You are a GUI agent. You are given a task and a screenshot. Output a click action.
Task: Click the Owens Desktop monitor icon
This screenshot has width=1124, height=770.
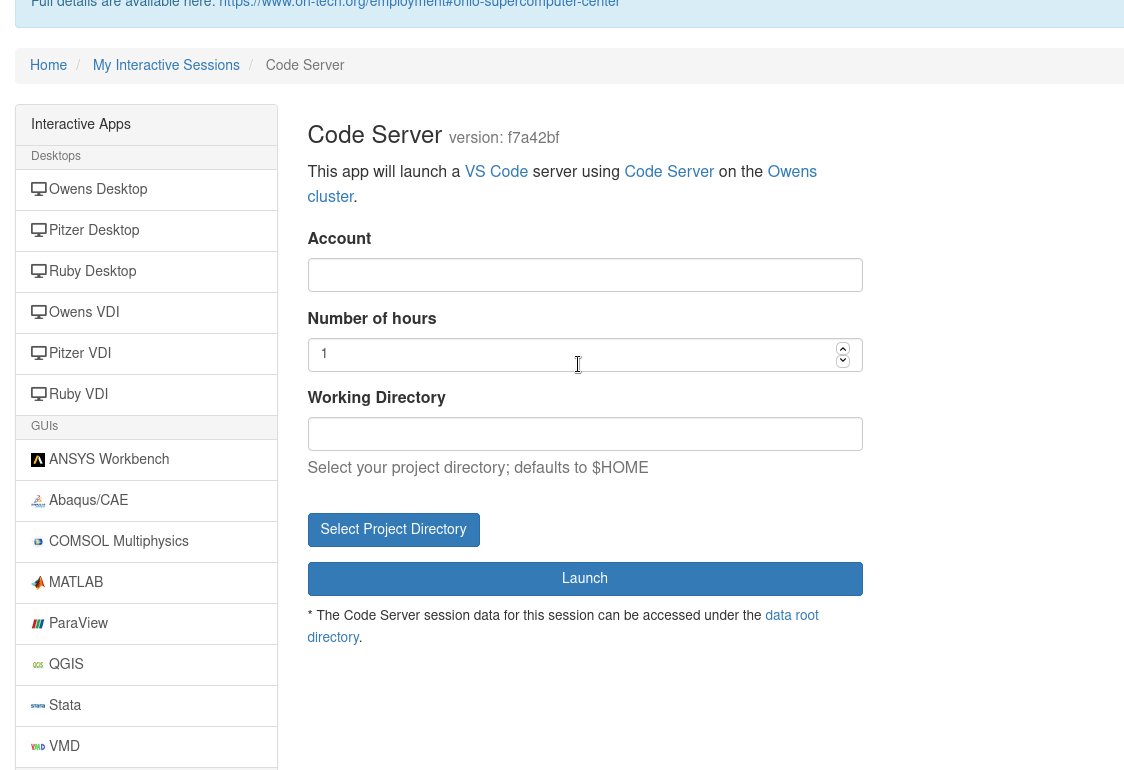39,189
